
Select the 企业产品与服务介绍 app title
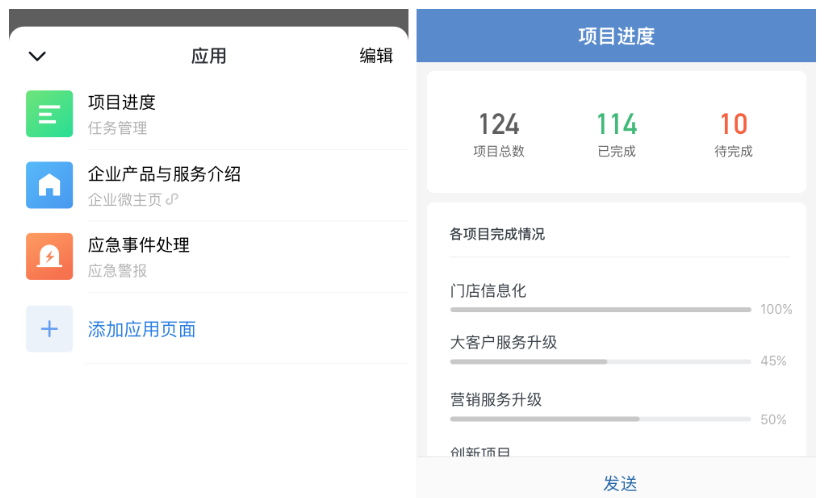(164, 174)
